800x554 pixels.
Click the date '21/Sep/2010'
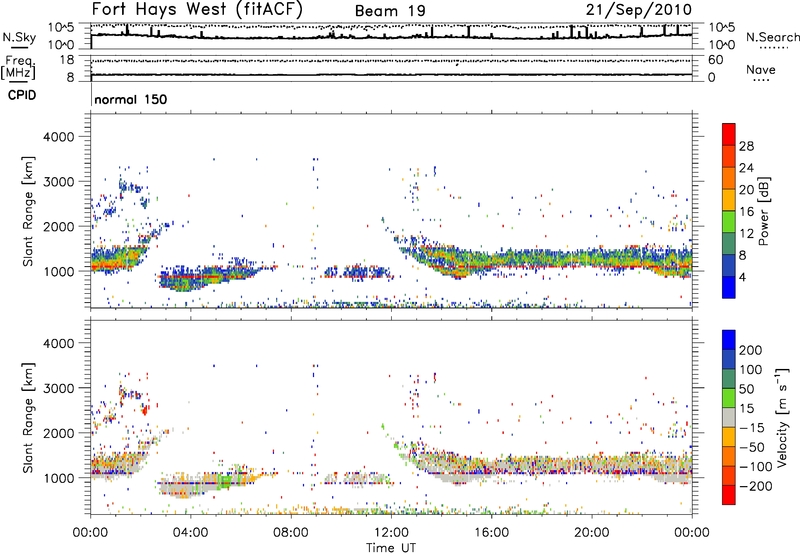click(x=639, y=10)
